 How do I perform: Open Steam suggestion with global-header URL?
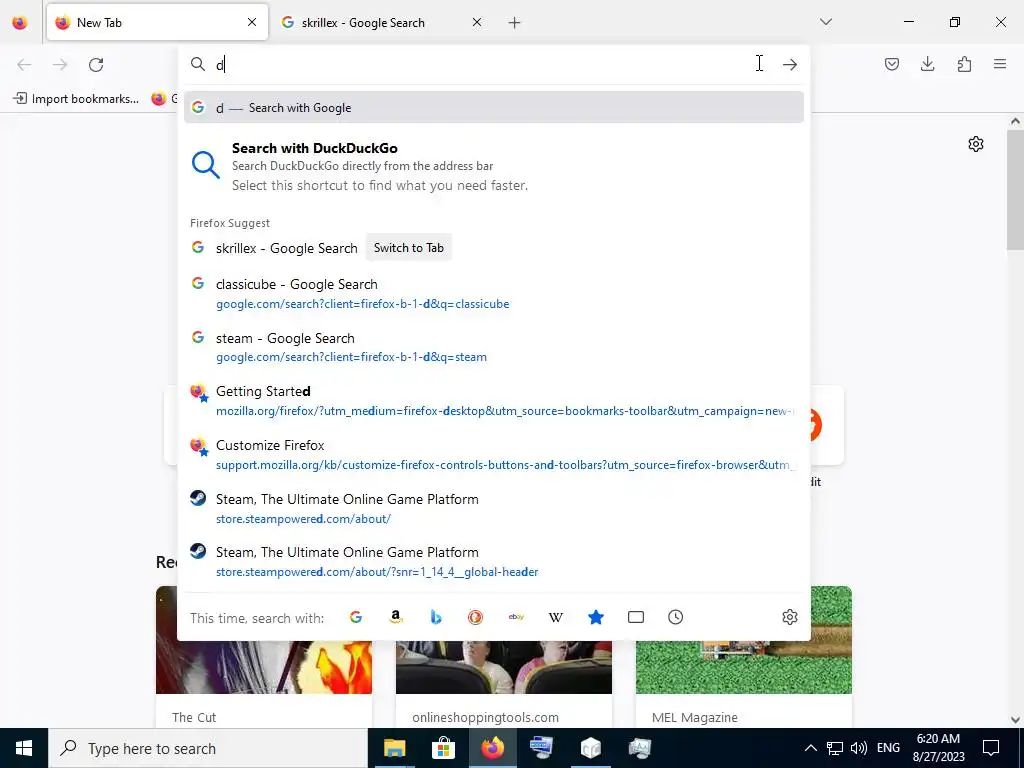(x=494, y=562)
